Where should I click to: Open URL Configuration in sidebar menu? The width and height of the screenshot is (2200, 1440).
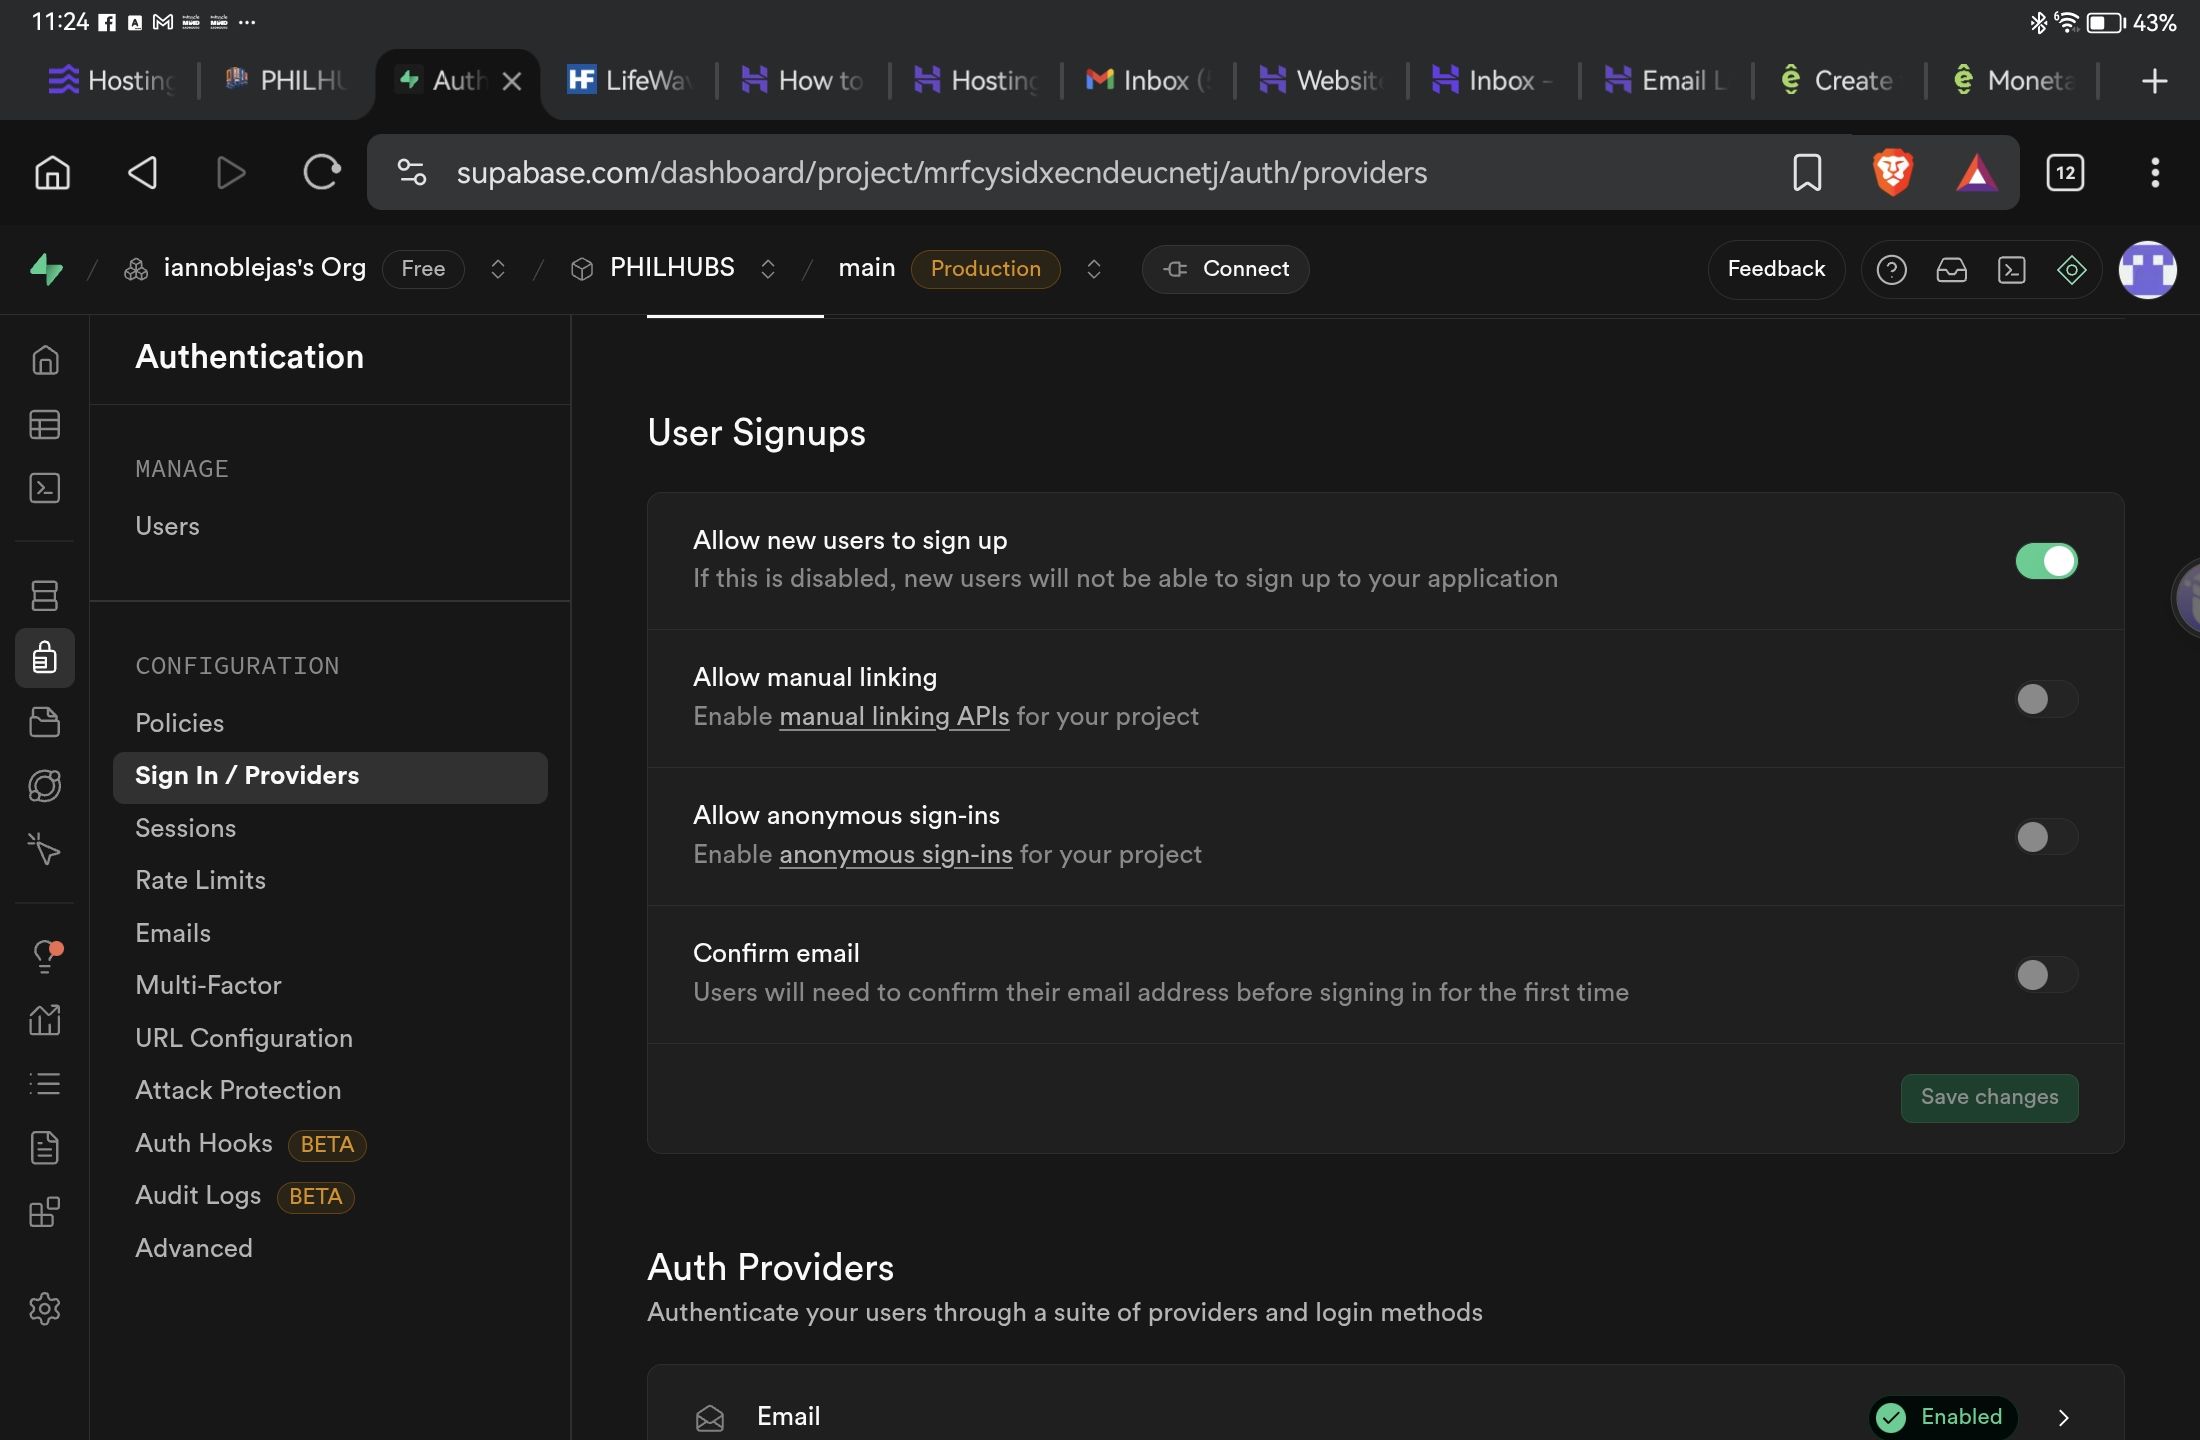coord(244,1038)
